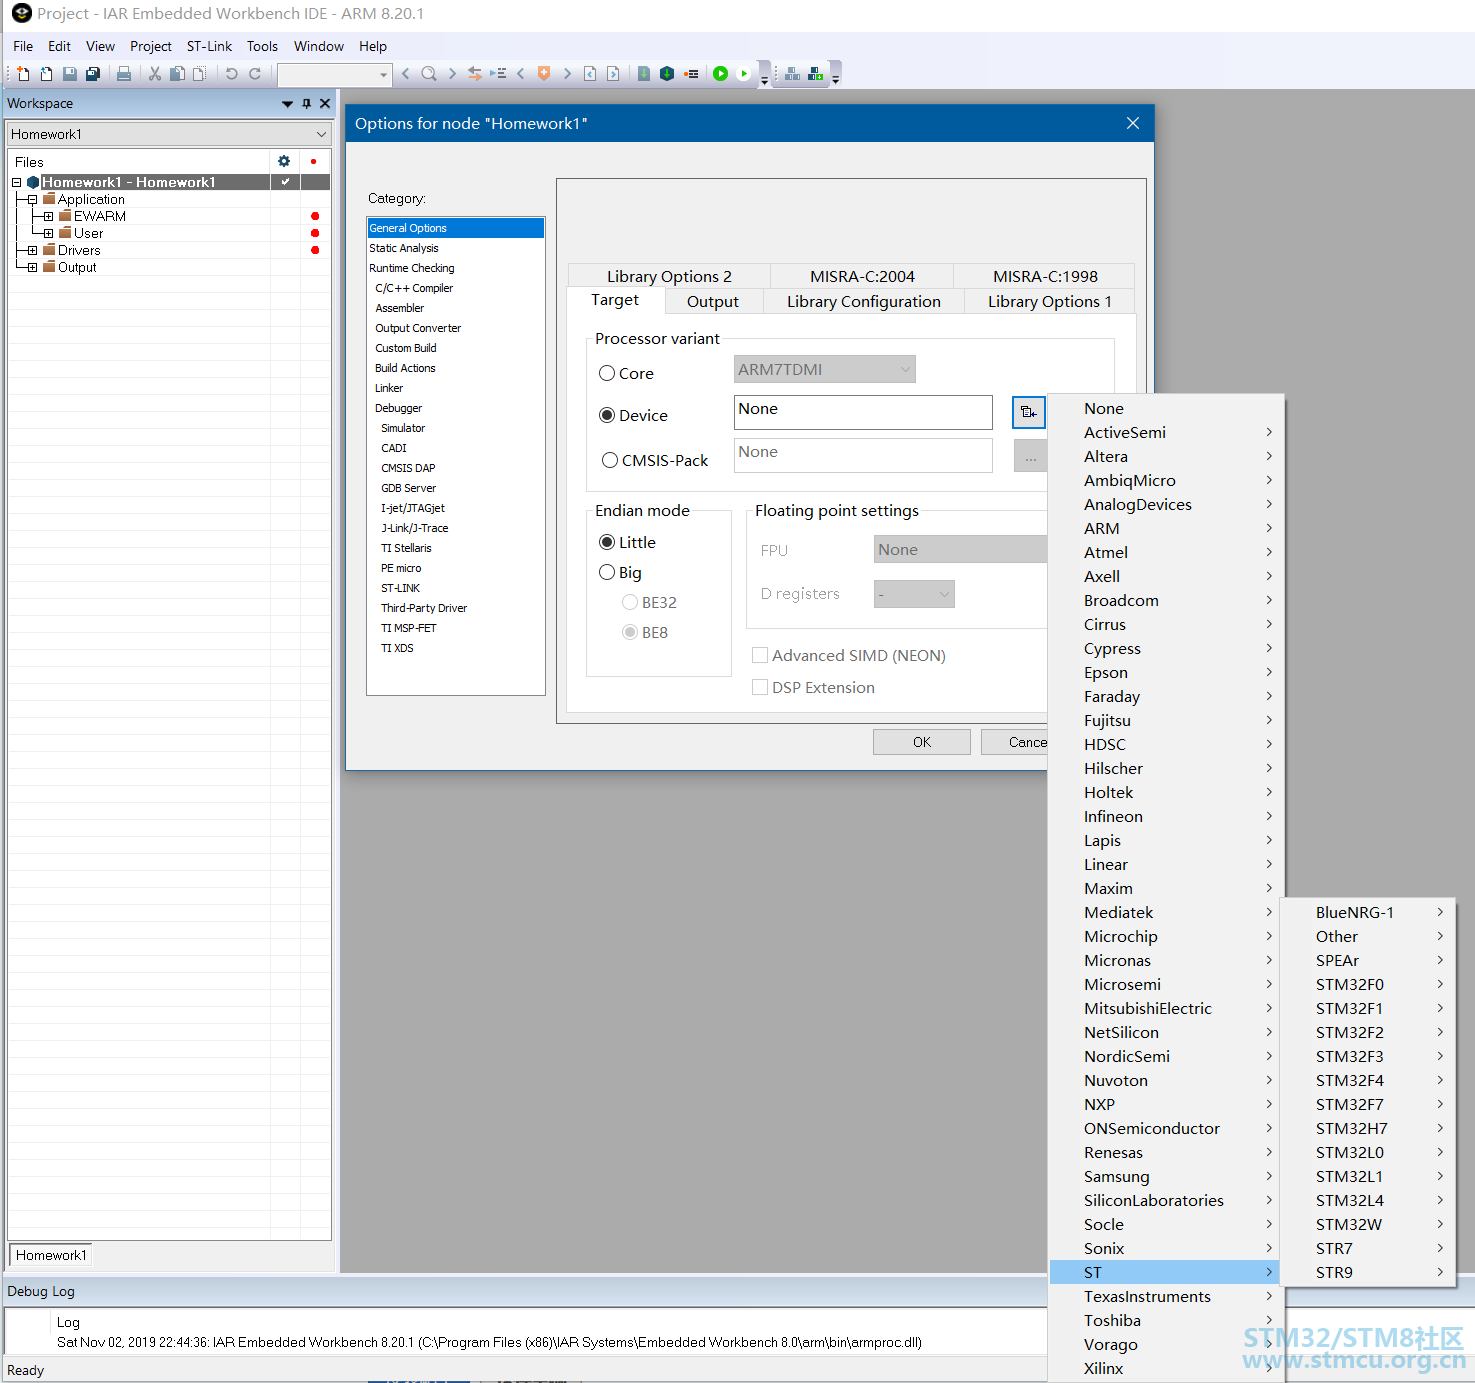Open the File menu
Image resolution: width=1475 pixels, height=1383 pixels.
[x=23, y=46]
